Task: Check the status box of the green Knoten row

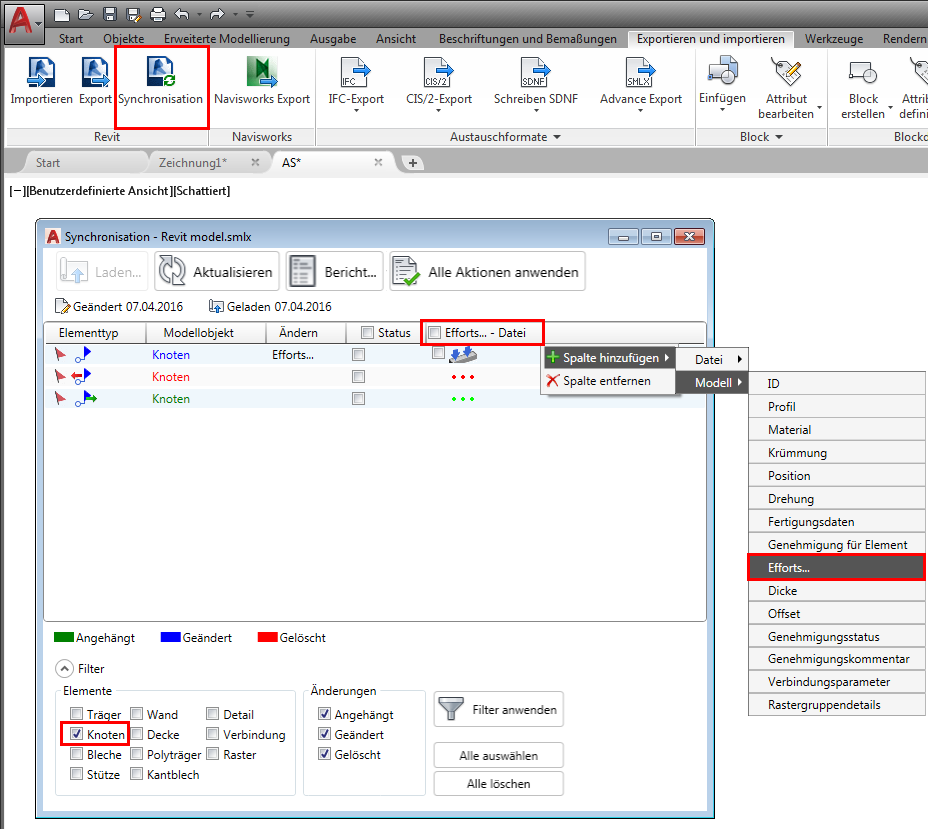Action: click(358, 398)
